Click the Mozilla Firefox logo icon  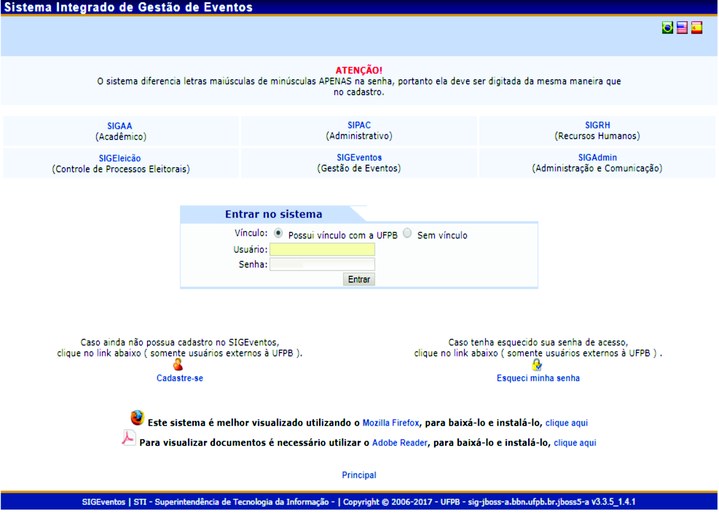[137, 418]
